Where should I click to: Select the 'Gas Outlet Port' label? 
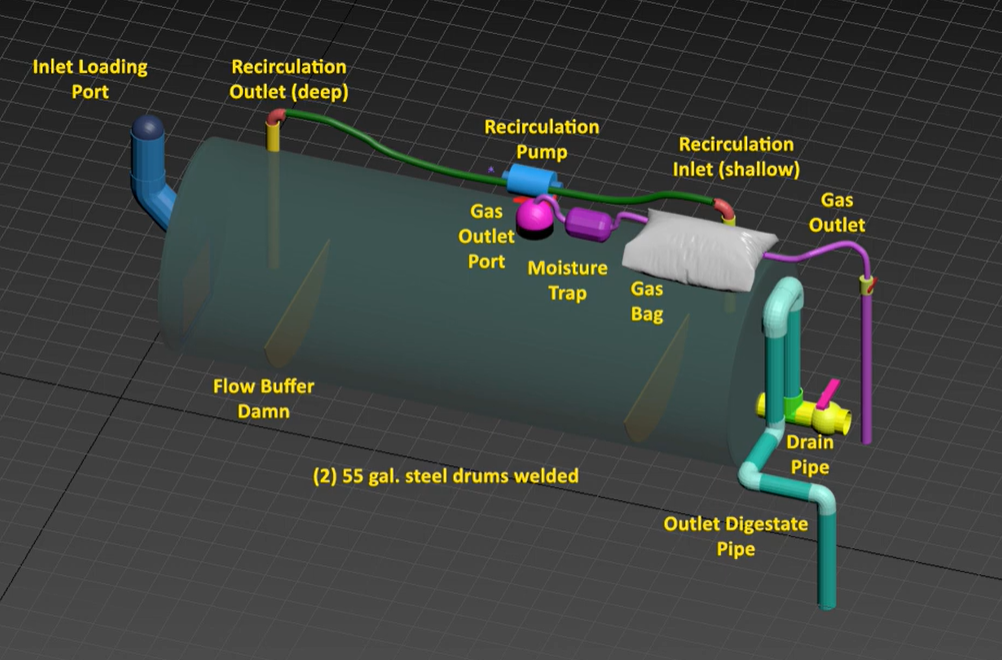click(486, 236)
